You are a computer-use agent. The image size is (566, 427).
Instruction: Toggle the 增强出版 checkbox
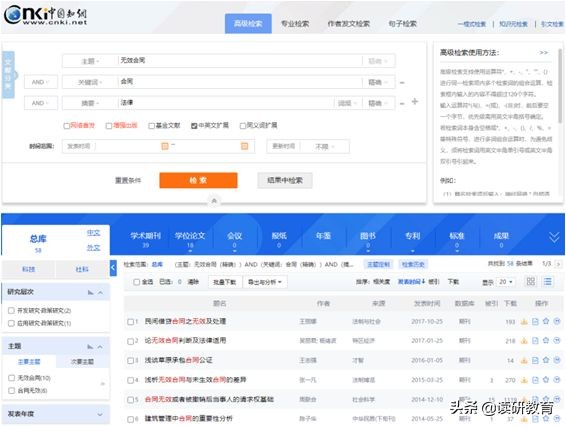109,126
